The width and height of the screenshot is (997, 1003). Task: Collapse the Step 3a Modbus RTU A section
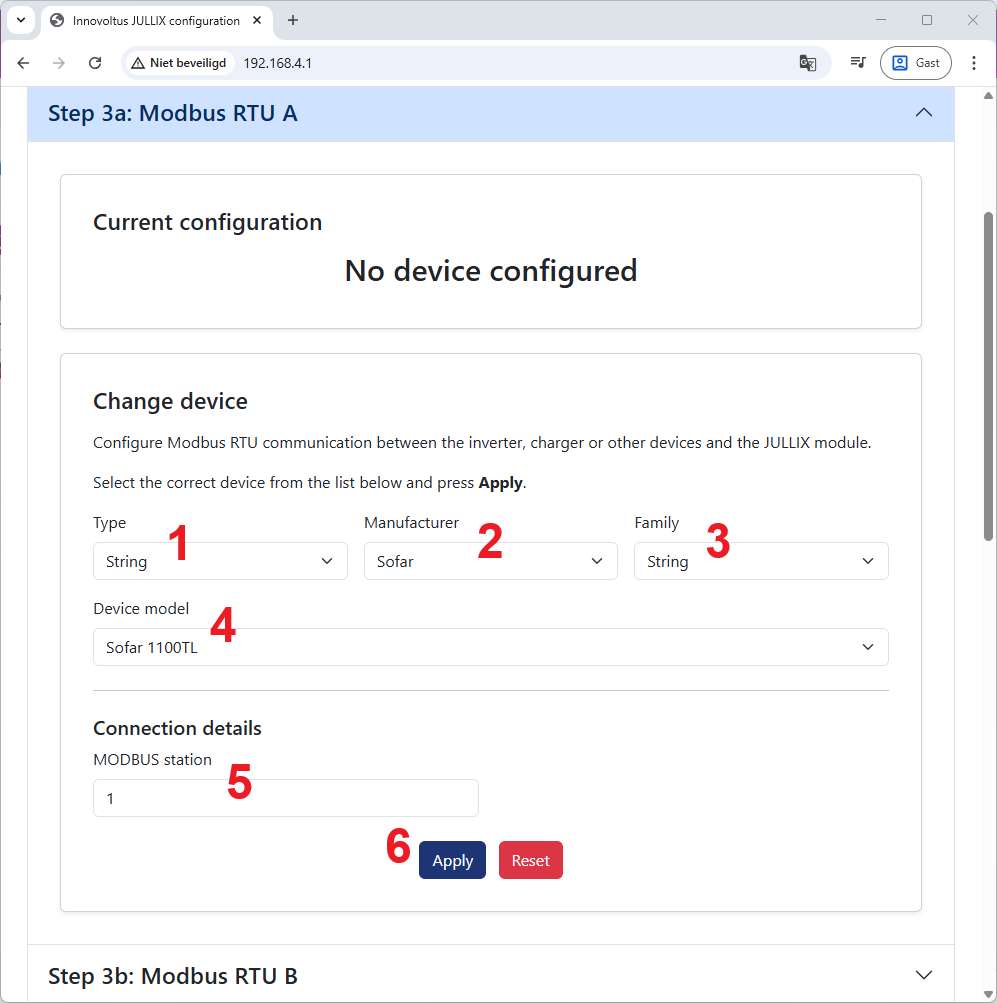[923, 113]
